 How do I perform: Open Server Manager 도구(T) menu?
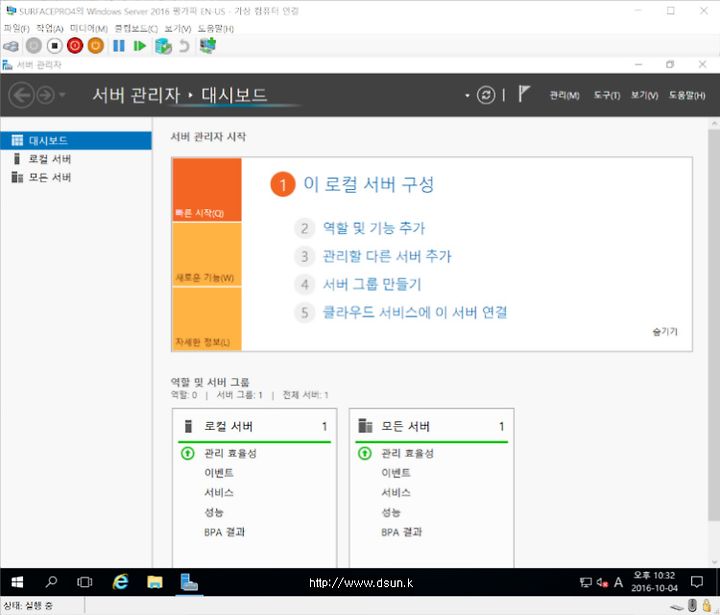[x=607, y=95]
